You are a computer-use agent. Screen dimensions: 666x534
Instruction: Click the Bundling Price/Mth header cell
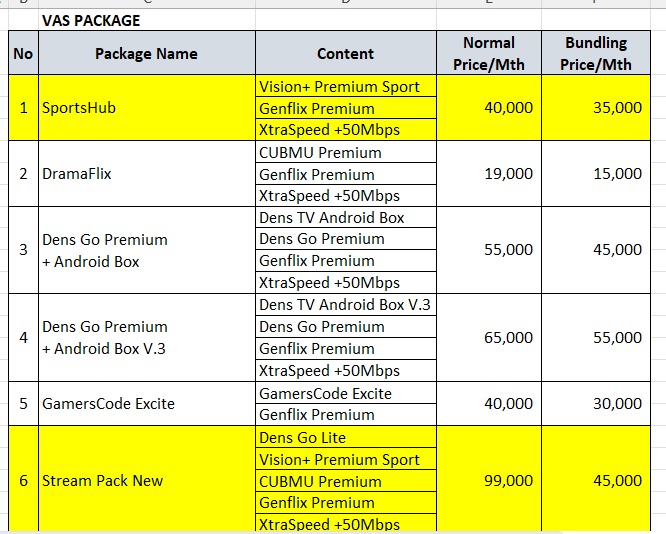coord(596,53)
